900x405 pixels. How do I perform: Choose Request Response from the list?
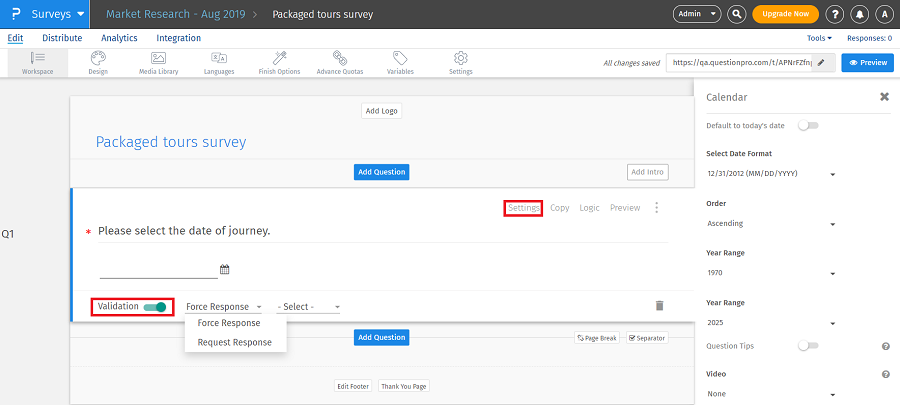[x=234, y=342]
